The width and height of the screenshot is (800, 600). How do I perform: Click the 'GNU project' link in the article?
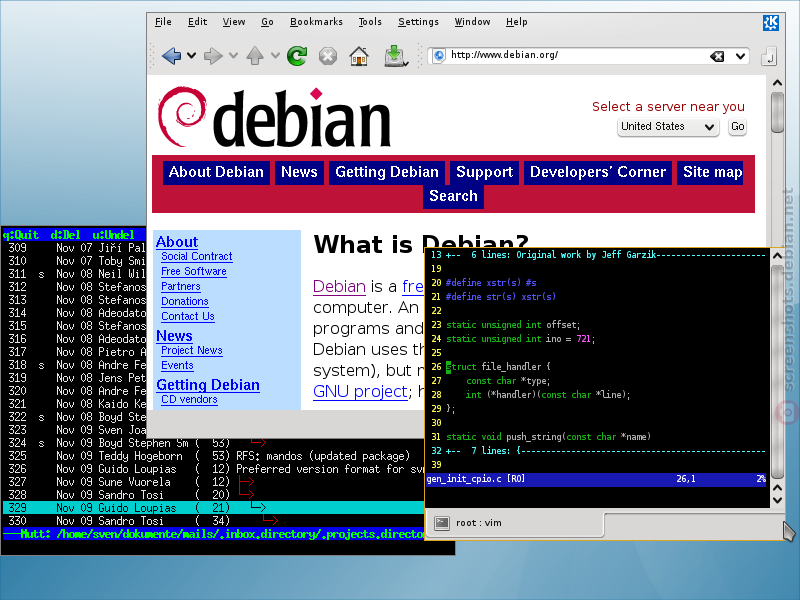tap(360, 391)
